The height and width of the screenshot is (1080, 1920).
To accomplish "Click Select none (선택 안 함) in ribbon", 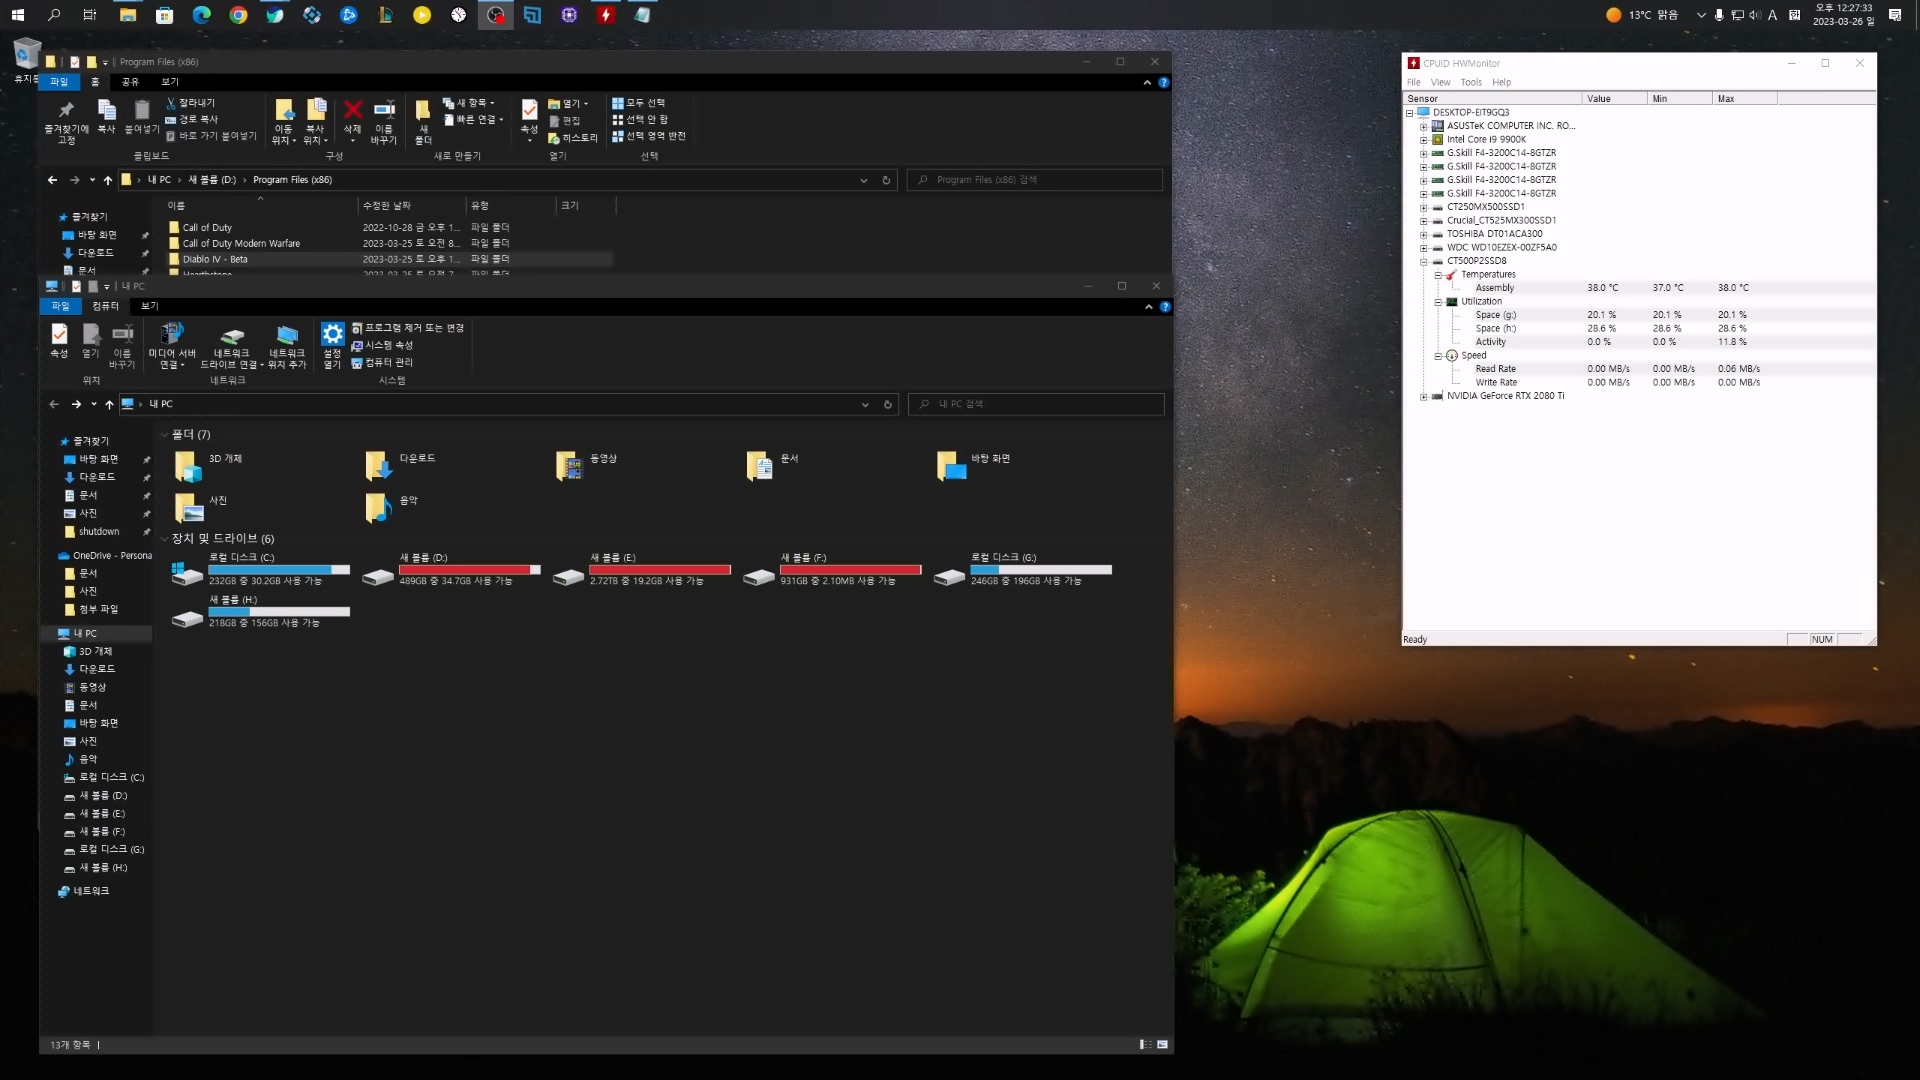I will coord(640,119).
